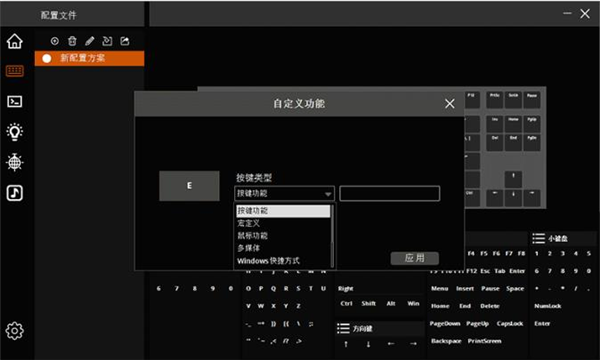Screen dimensions: 600x360
Task: Pick Alt under the Right group
Action: (391, 303)
